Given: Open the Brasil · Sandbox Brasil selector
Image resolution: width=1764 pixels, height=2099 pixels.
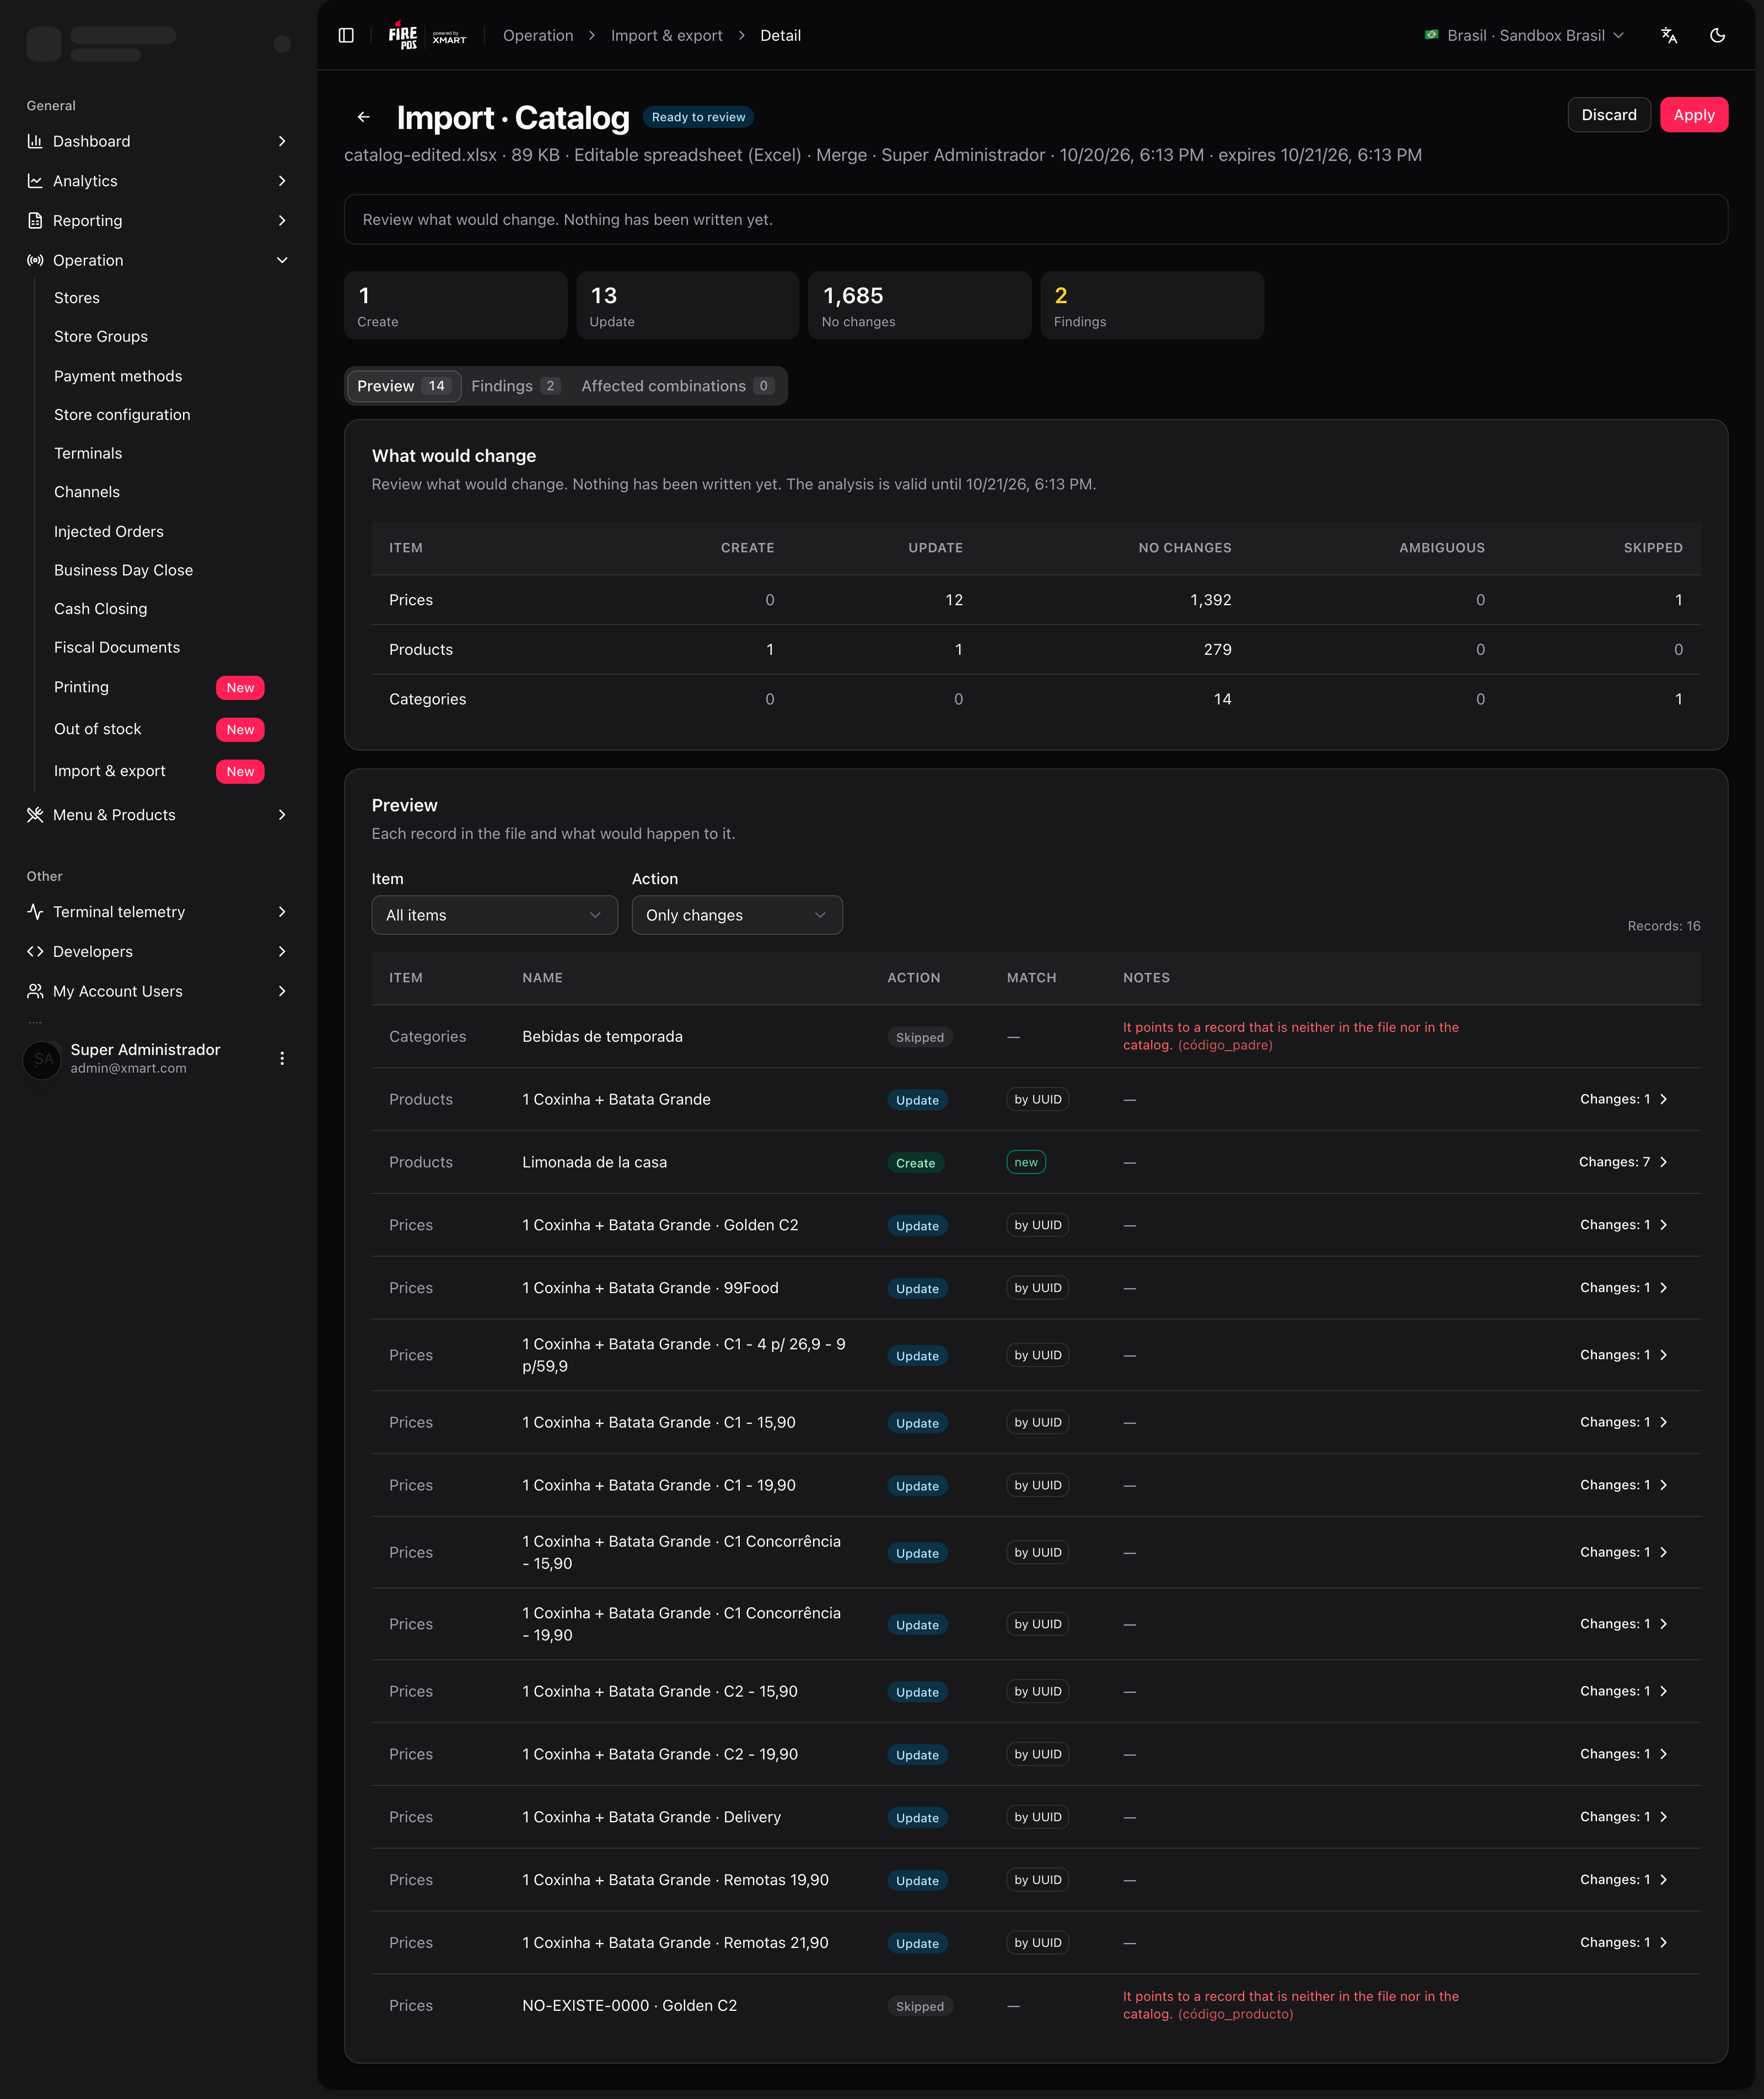Looking at the screenshot, I should point(1524,35).
